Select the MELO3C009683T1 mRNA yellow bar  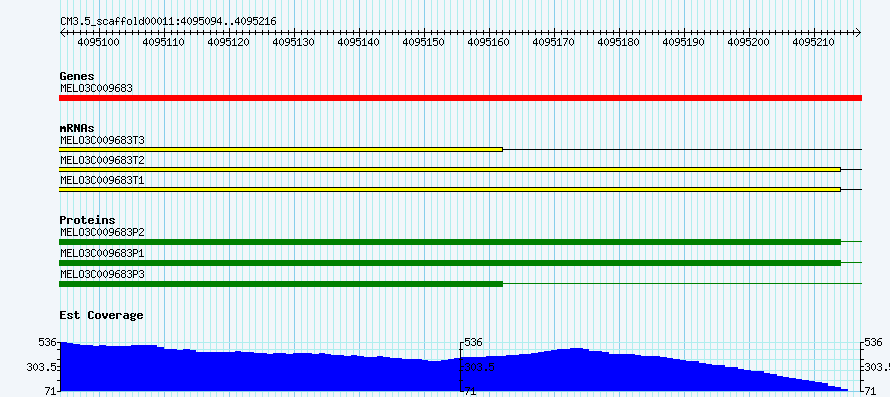click(450, 189)
